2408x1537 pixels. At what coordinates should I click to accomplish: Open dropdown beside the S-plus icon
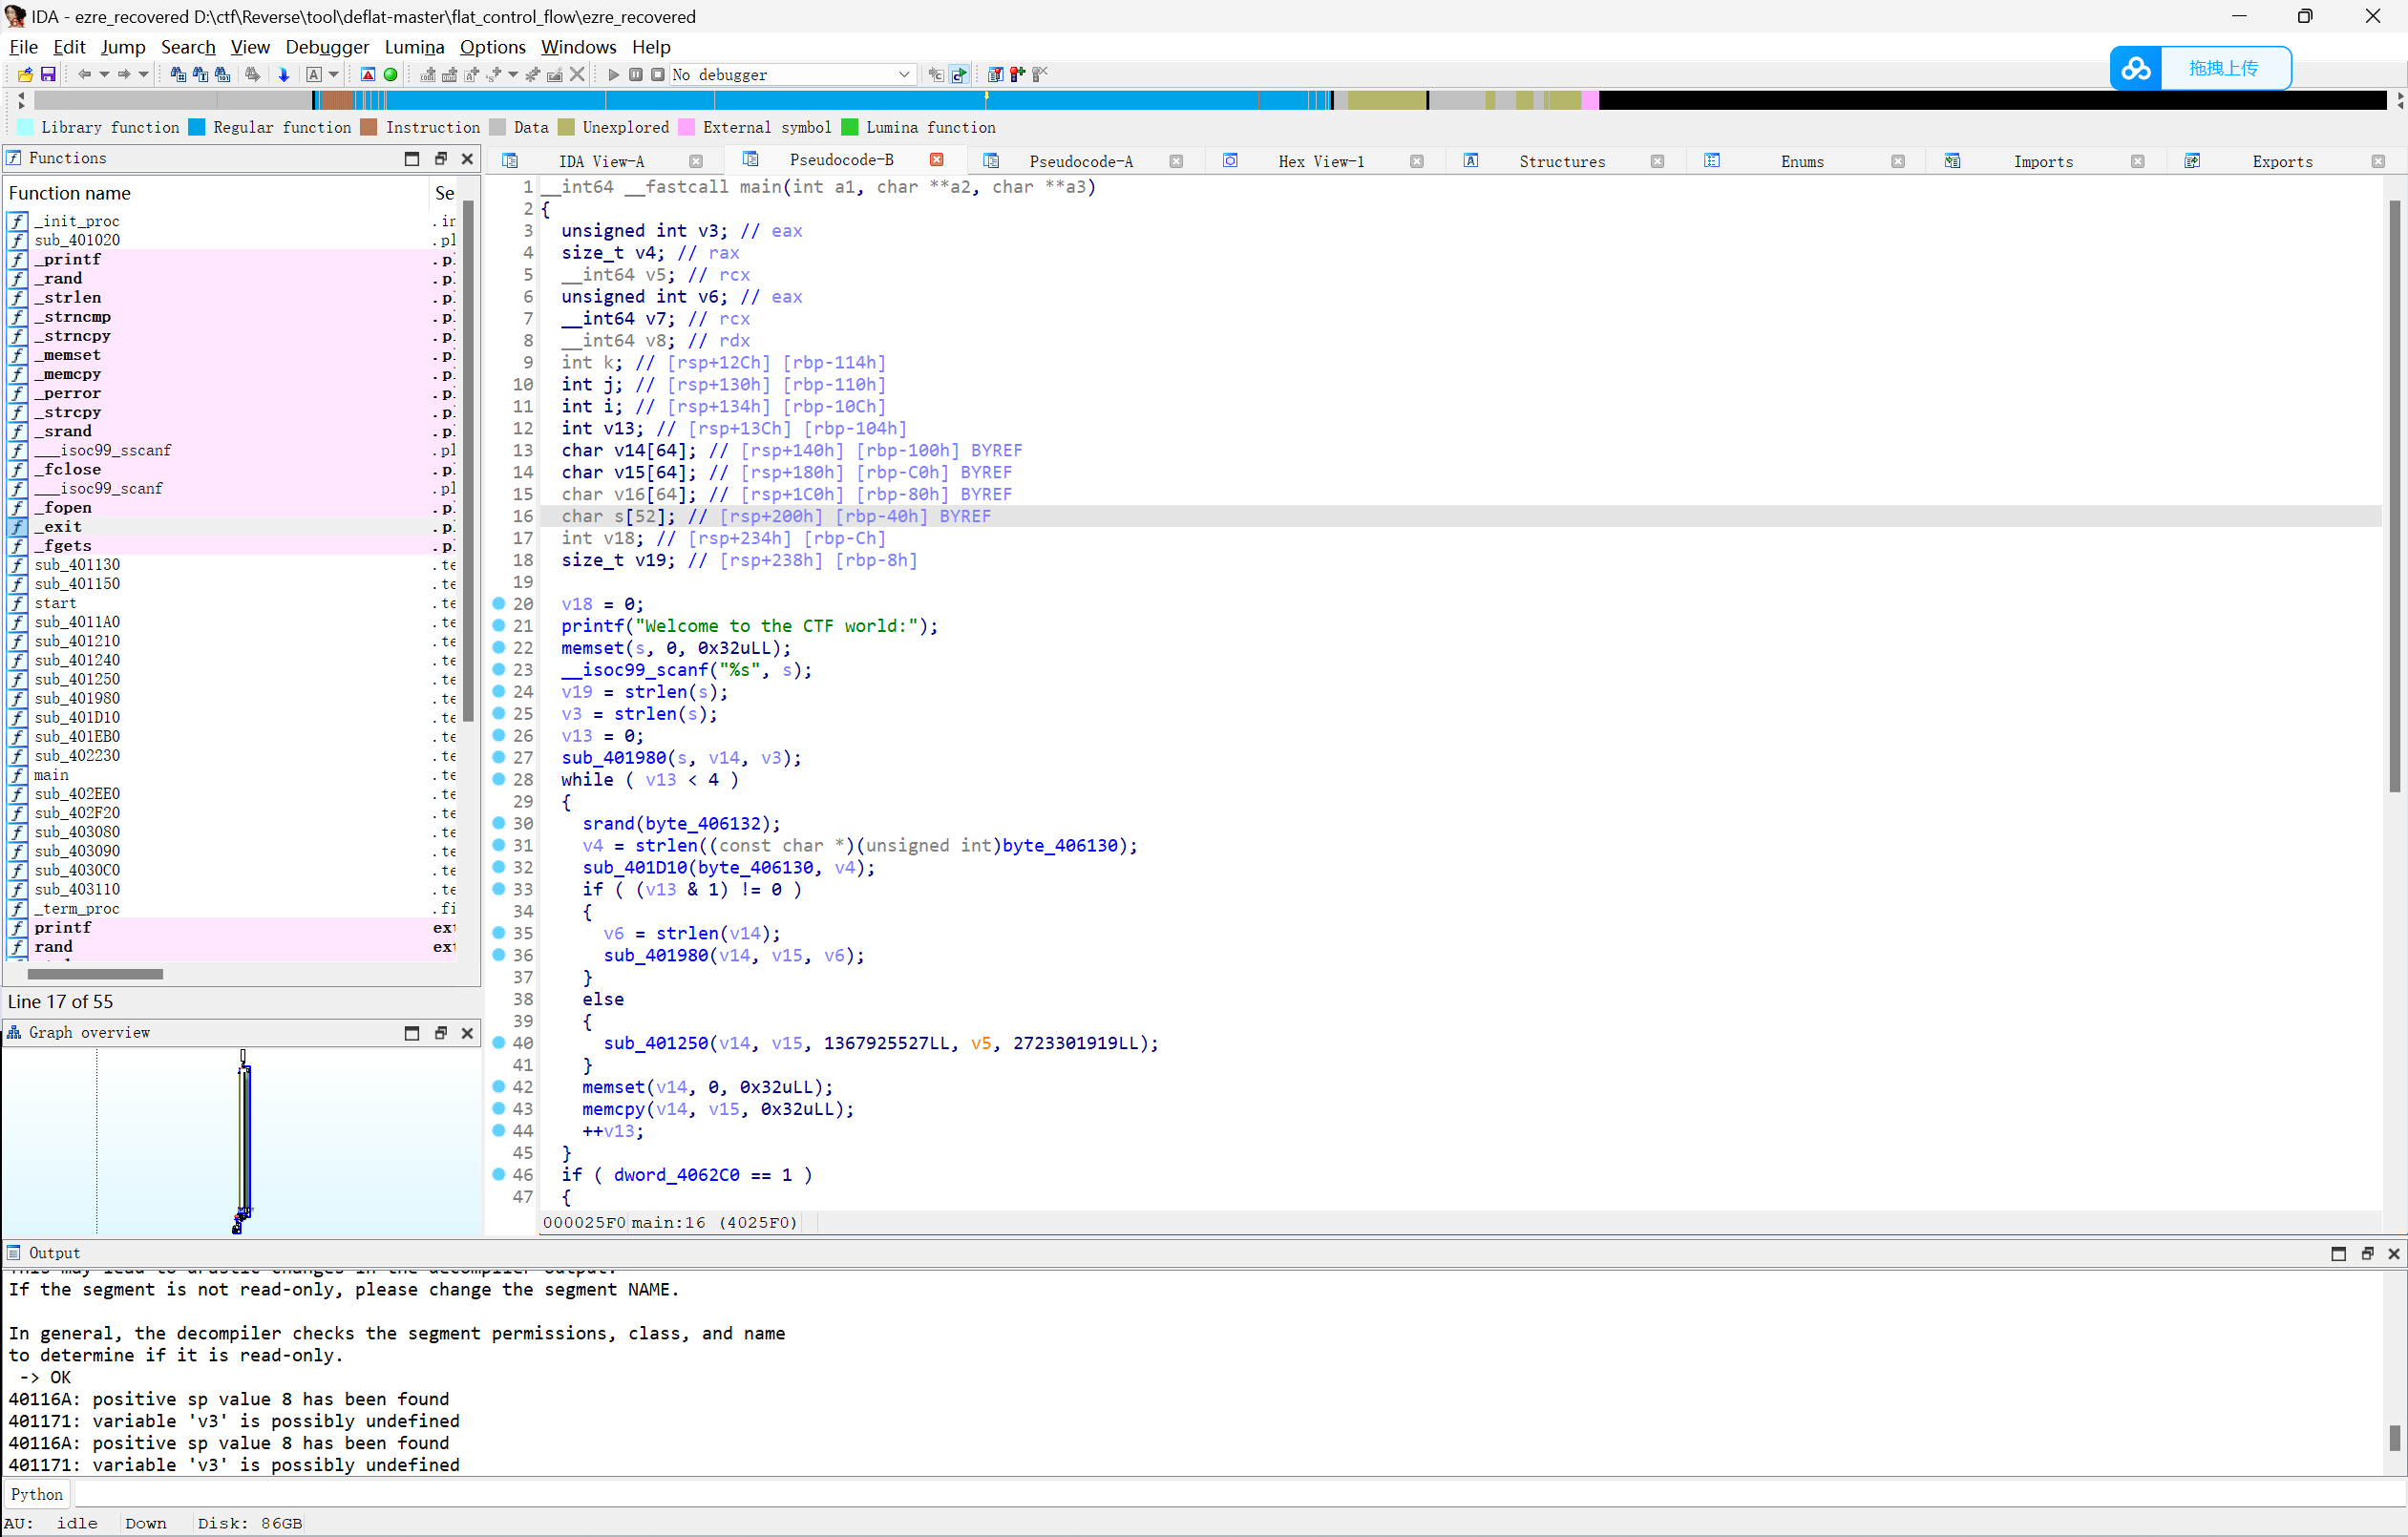pos(513,75)
